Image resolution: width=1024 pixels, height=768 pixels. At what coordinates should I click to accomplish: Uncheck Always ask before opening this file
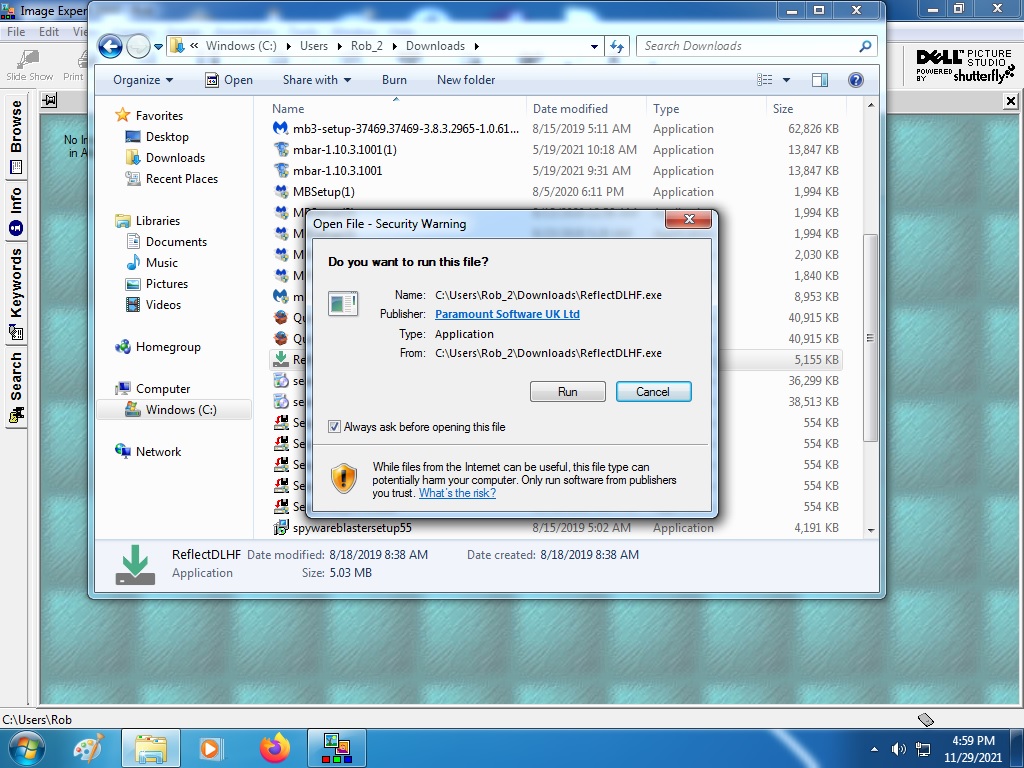(x=334, y=427)
